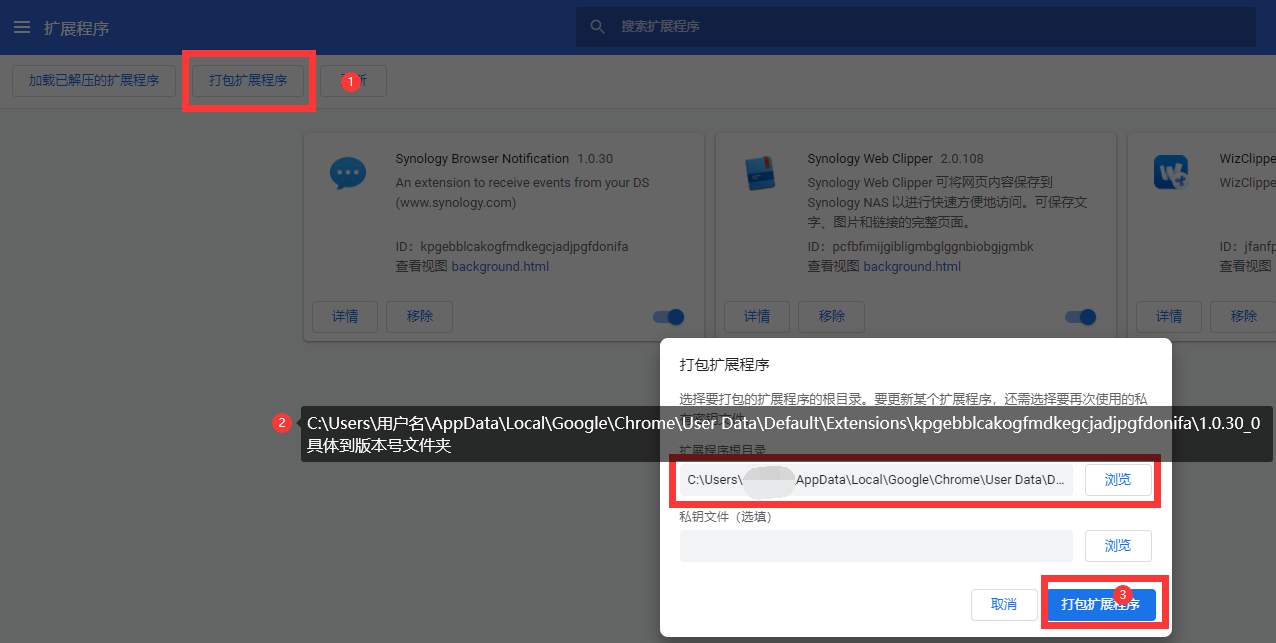
Task: Open the hamburger main menu icon
Action: tap(22, 27)
